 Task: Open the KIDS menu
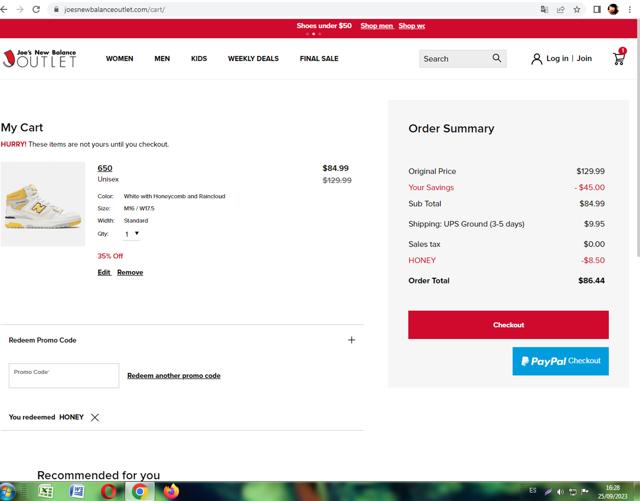coord(199,58)
